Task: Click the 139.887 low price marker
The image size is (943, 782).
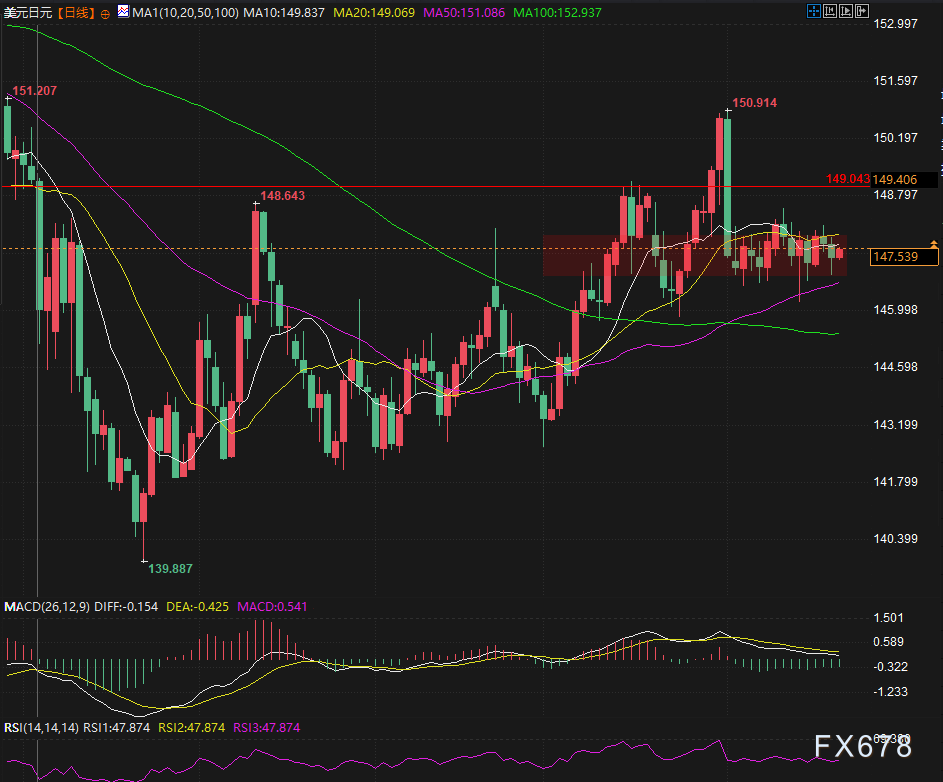Action: [170, 568]
